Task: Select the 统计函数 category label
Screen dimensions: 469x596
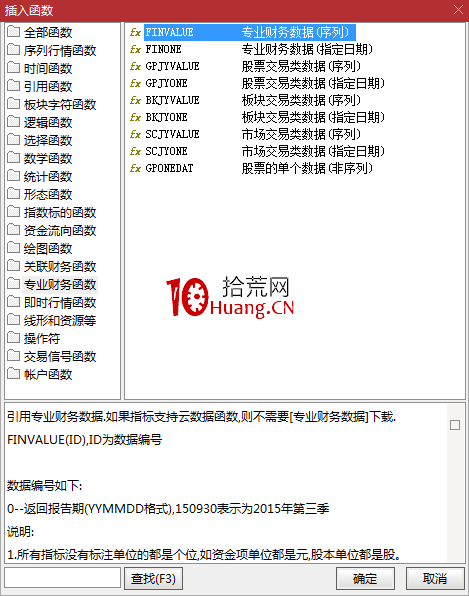Action: (48, 177)
